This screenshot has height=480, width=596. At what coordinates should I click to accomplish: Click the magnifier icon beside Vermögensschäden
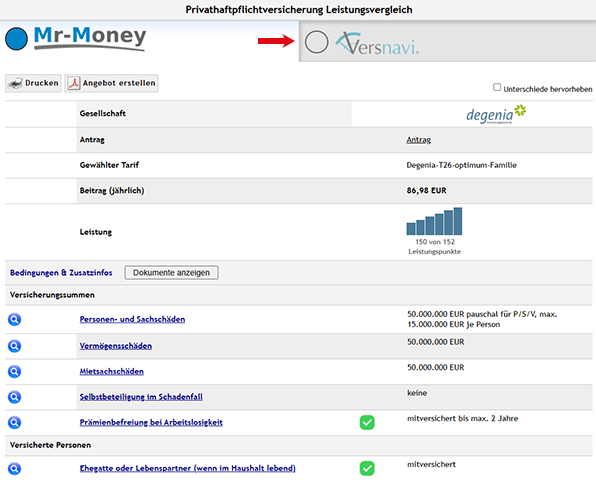click(x=14, y=346)
